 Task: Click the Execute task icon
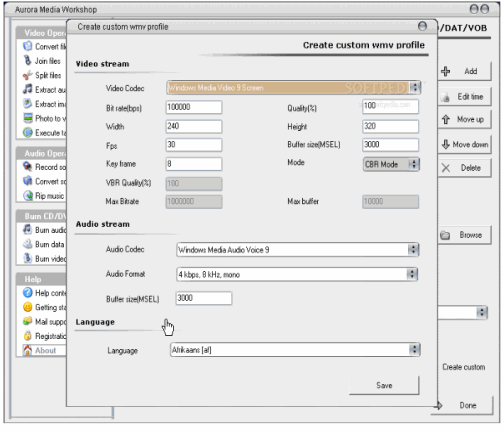(27, 132)
